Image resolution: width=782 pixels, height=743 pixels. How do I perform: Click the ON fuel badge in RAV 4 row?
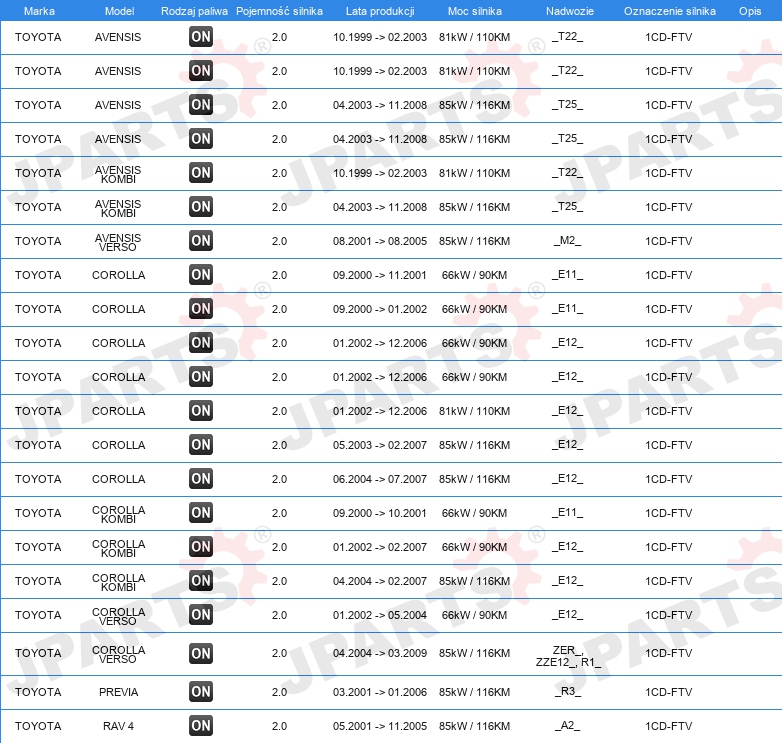tap(201, 726)
